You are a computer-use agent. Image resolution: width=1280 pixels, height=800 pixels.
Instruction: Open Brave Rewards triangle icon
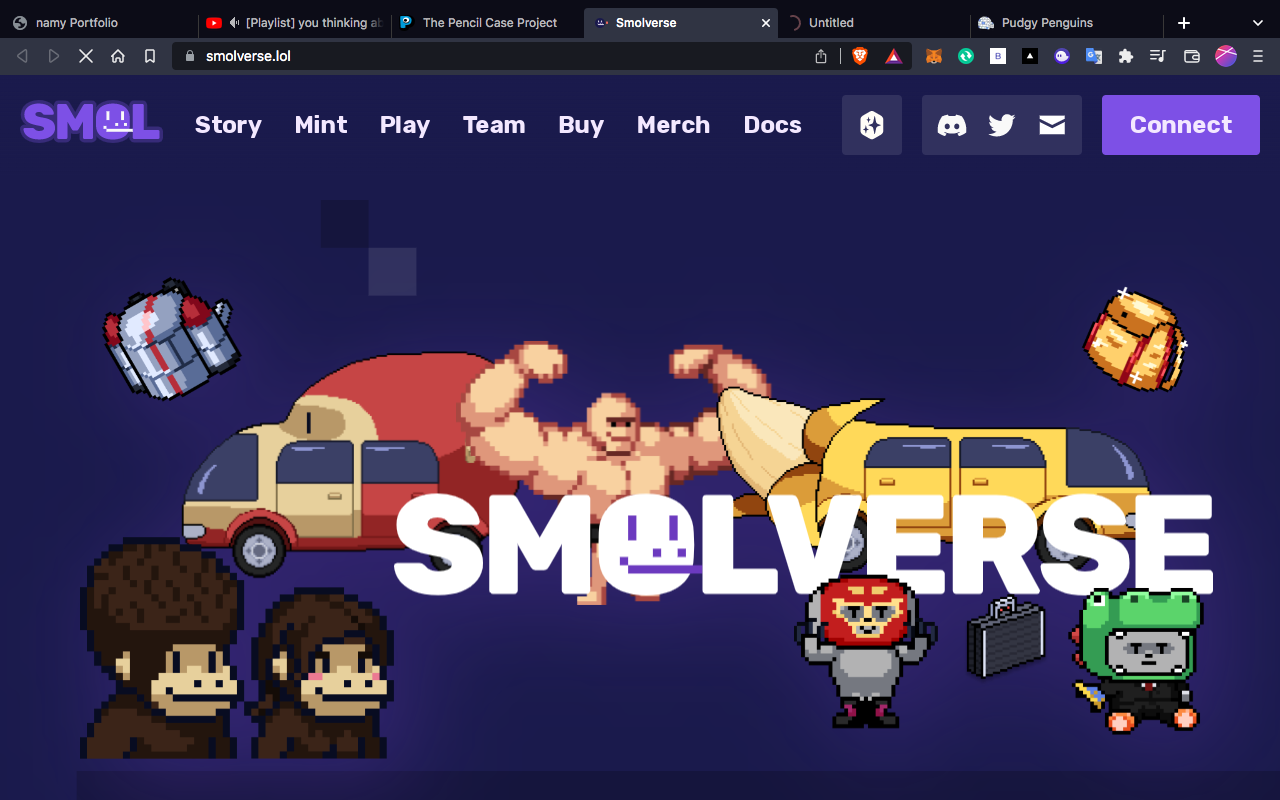[x=894, y=56]
